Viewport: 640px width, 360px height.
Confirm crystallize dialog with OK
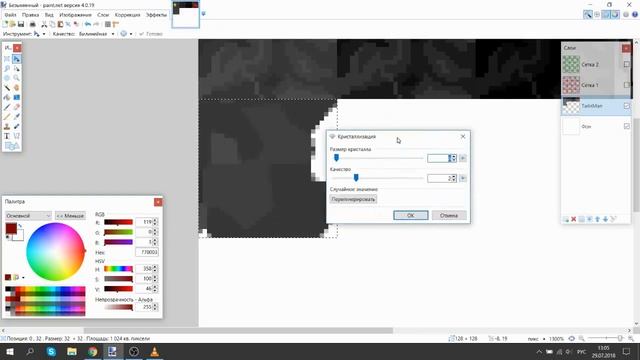411,215
